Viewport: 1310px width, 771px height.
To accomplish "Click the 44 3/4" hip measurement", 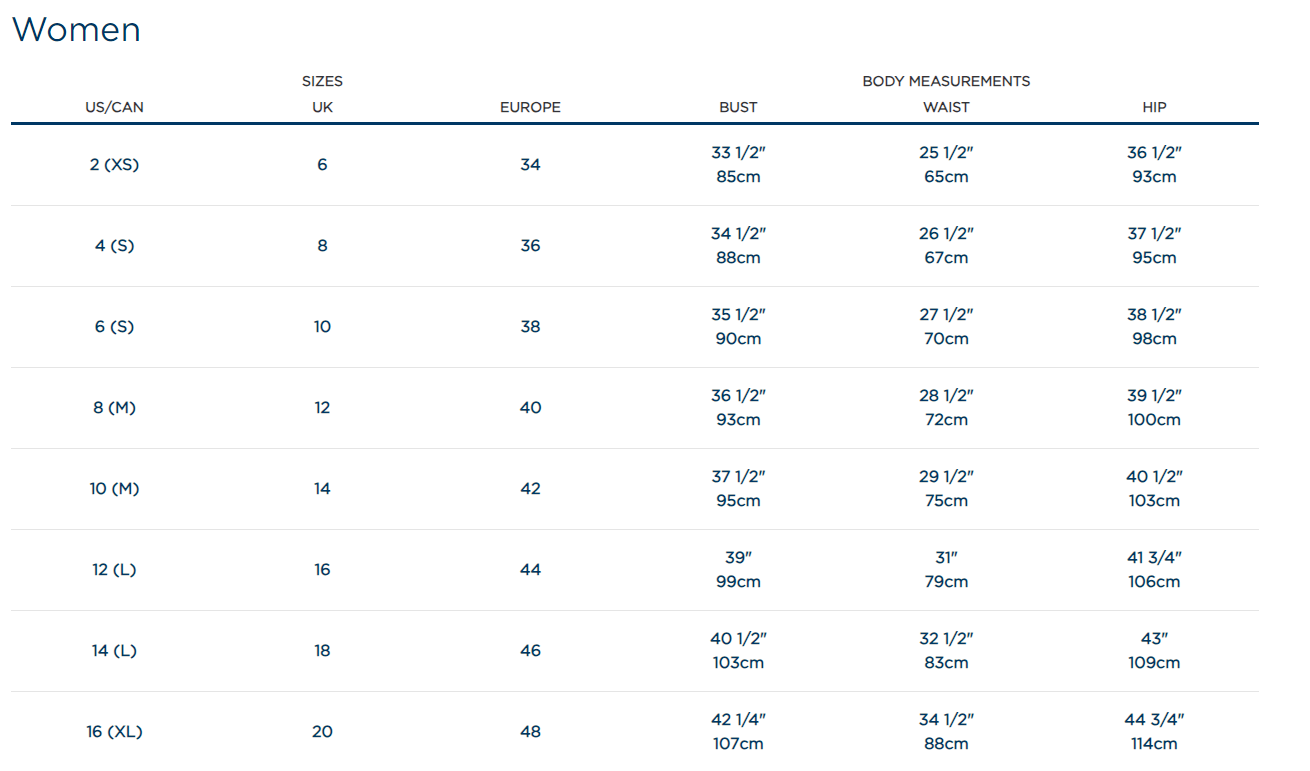I will (x=1154, y=720).
